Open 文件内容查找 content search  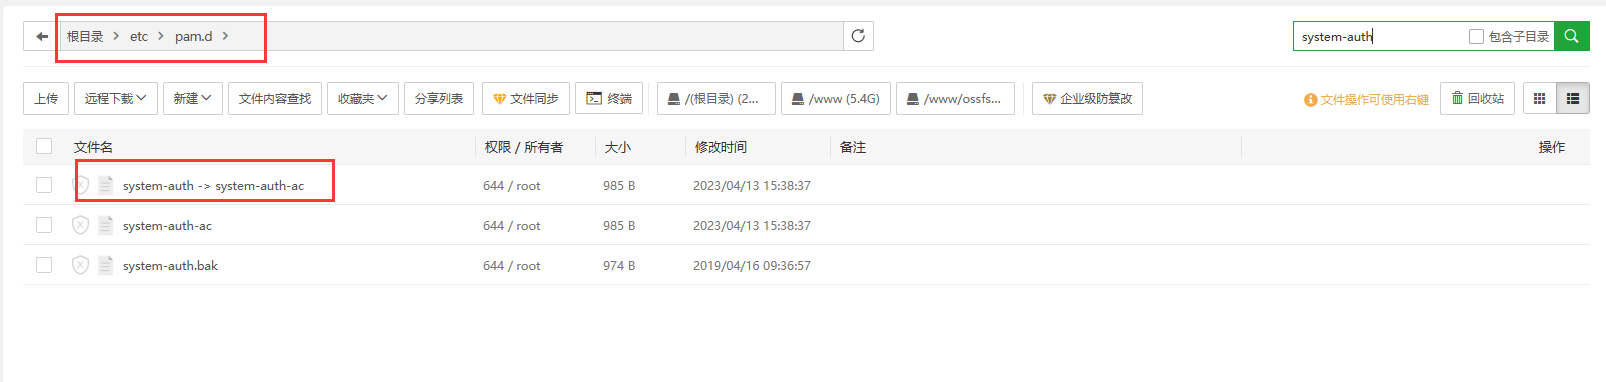275,98
